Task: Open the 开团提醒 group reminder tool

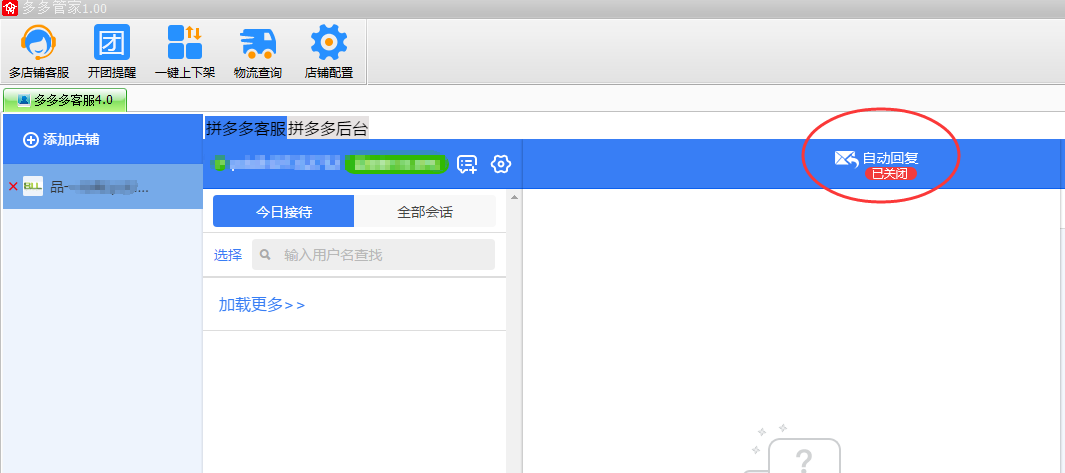Action: point(111,52)
